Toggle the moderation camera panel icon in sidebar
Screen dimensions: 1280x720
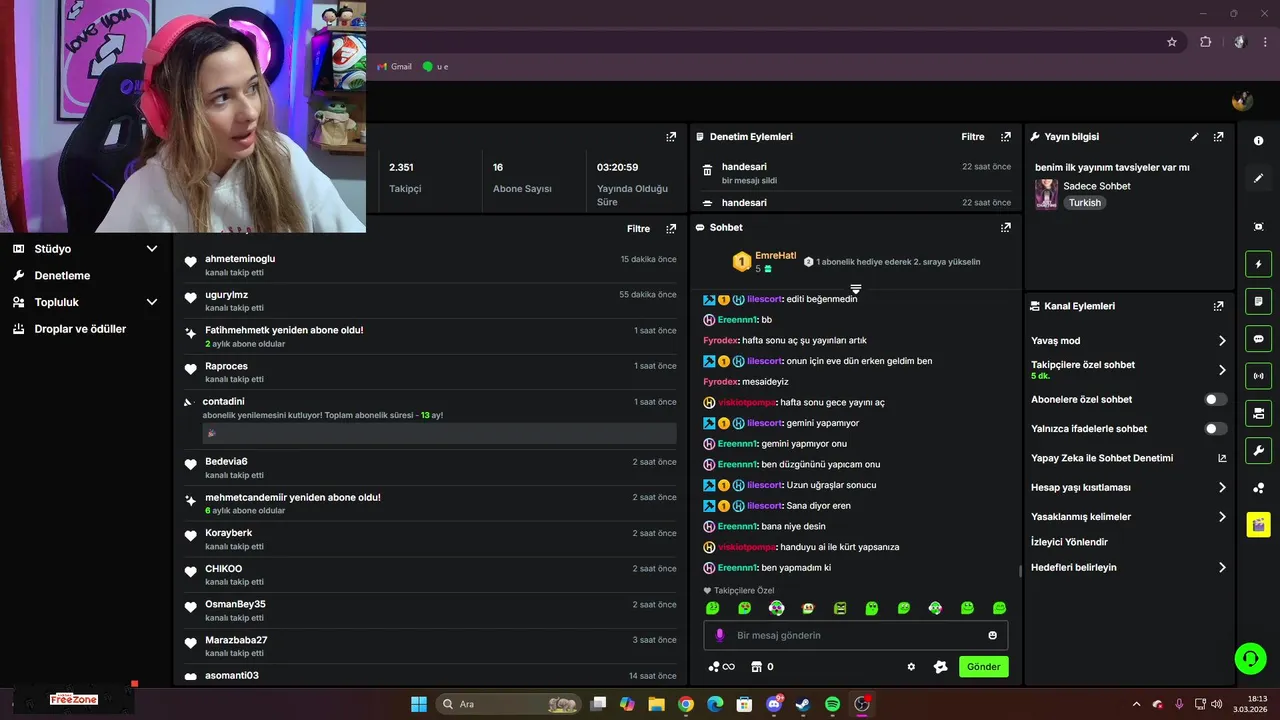[x=1258, y=413]
